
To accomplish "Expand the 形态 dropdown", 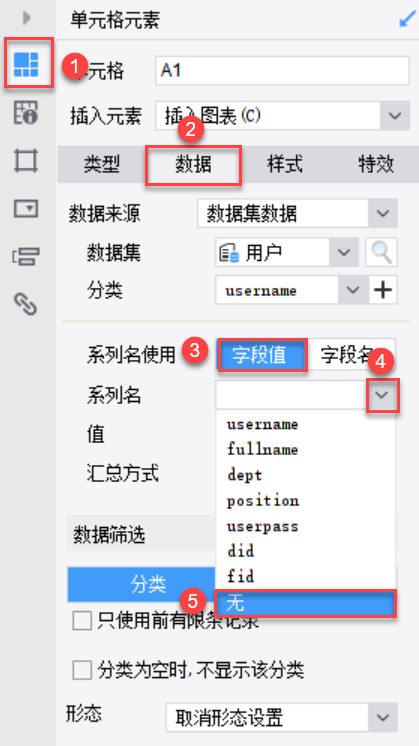I will [383, 717].
